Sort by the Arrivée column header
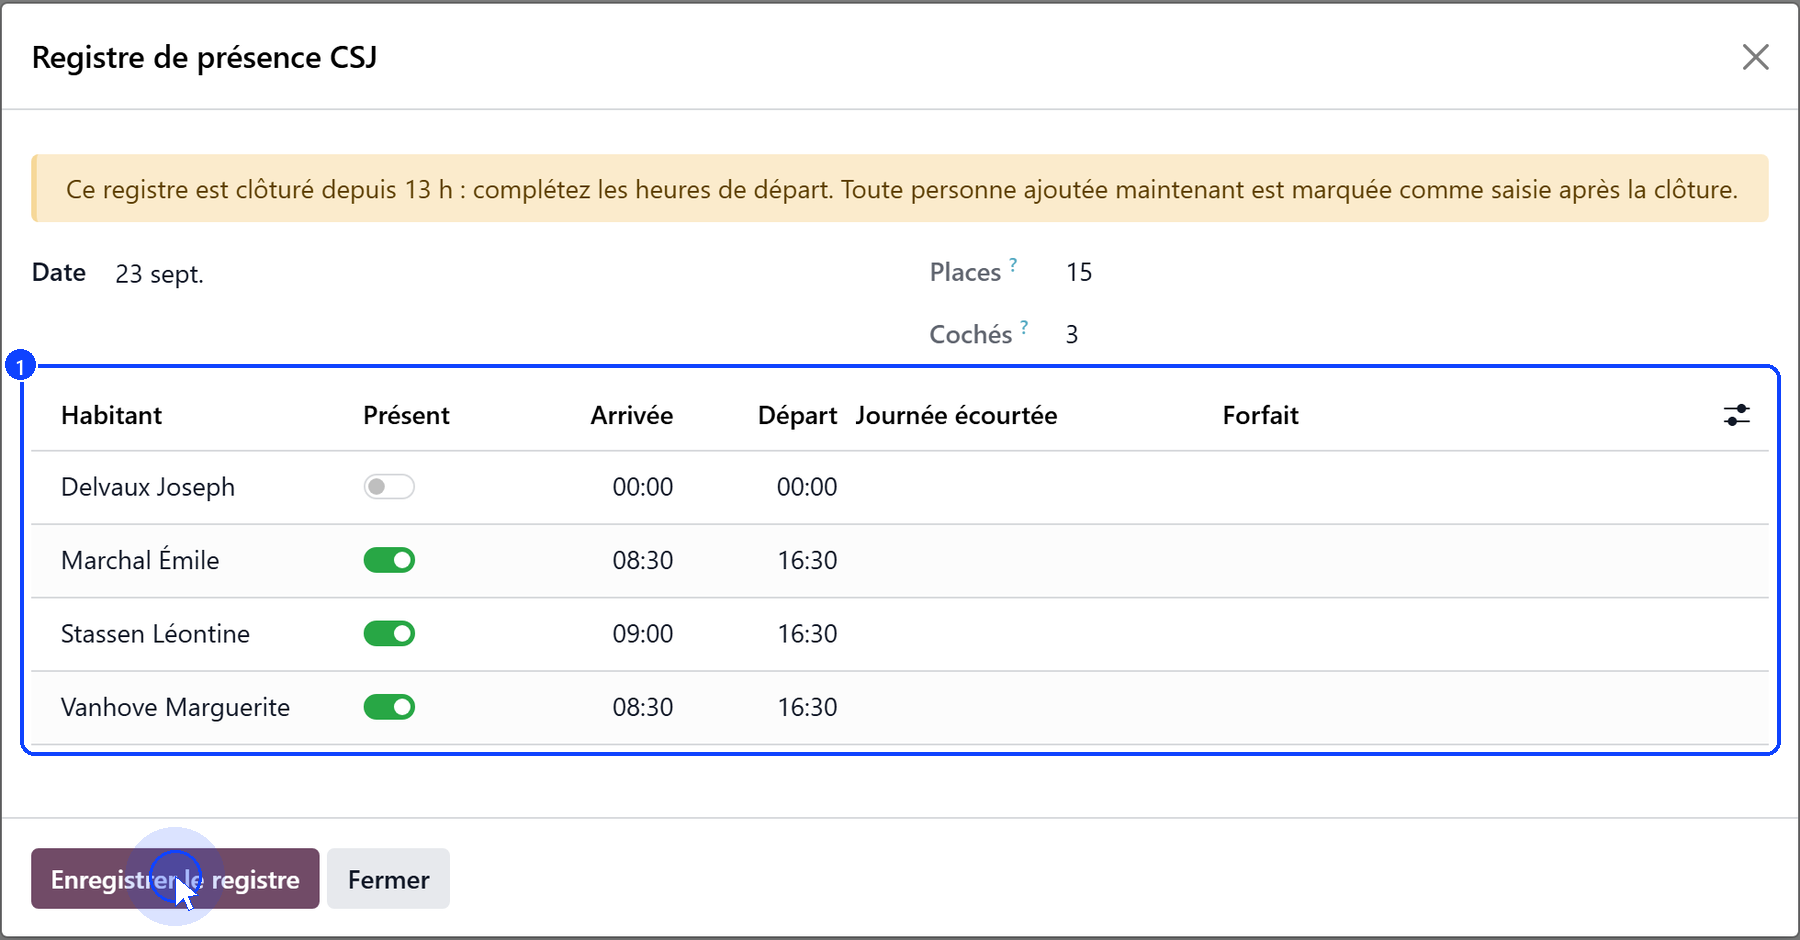The image size is (1800, 940). click(x=632, y=415)
